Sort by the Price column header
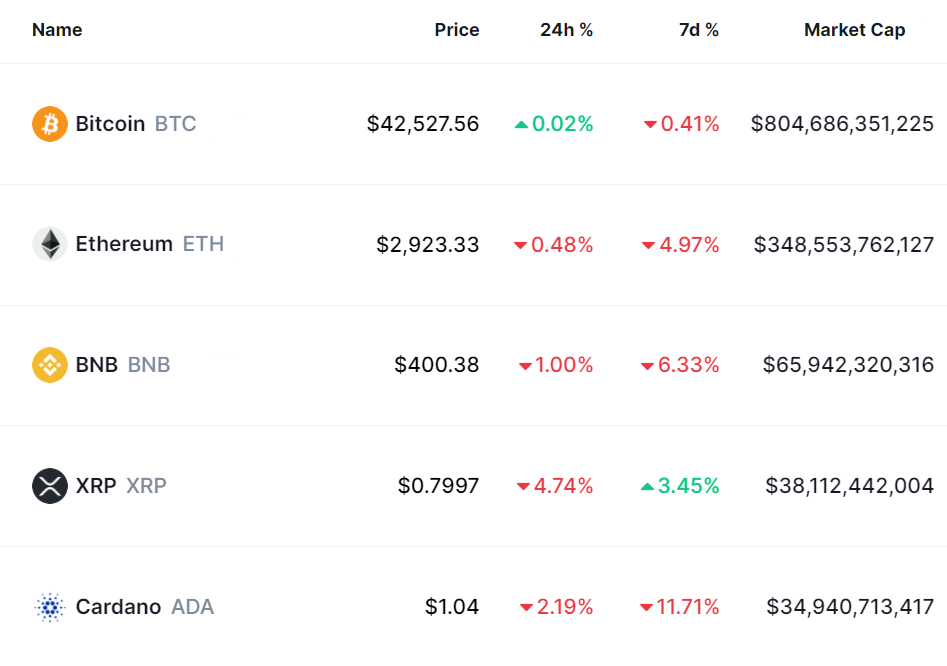The width and height of the screenshot is (947, 666). [x=456, y=30]
